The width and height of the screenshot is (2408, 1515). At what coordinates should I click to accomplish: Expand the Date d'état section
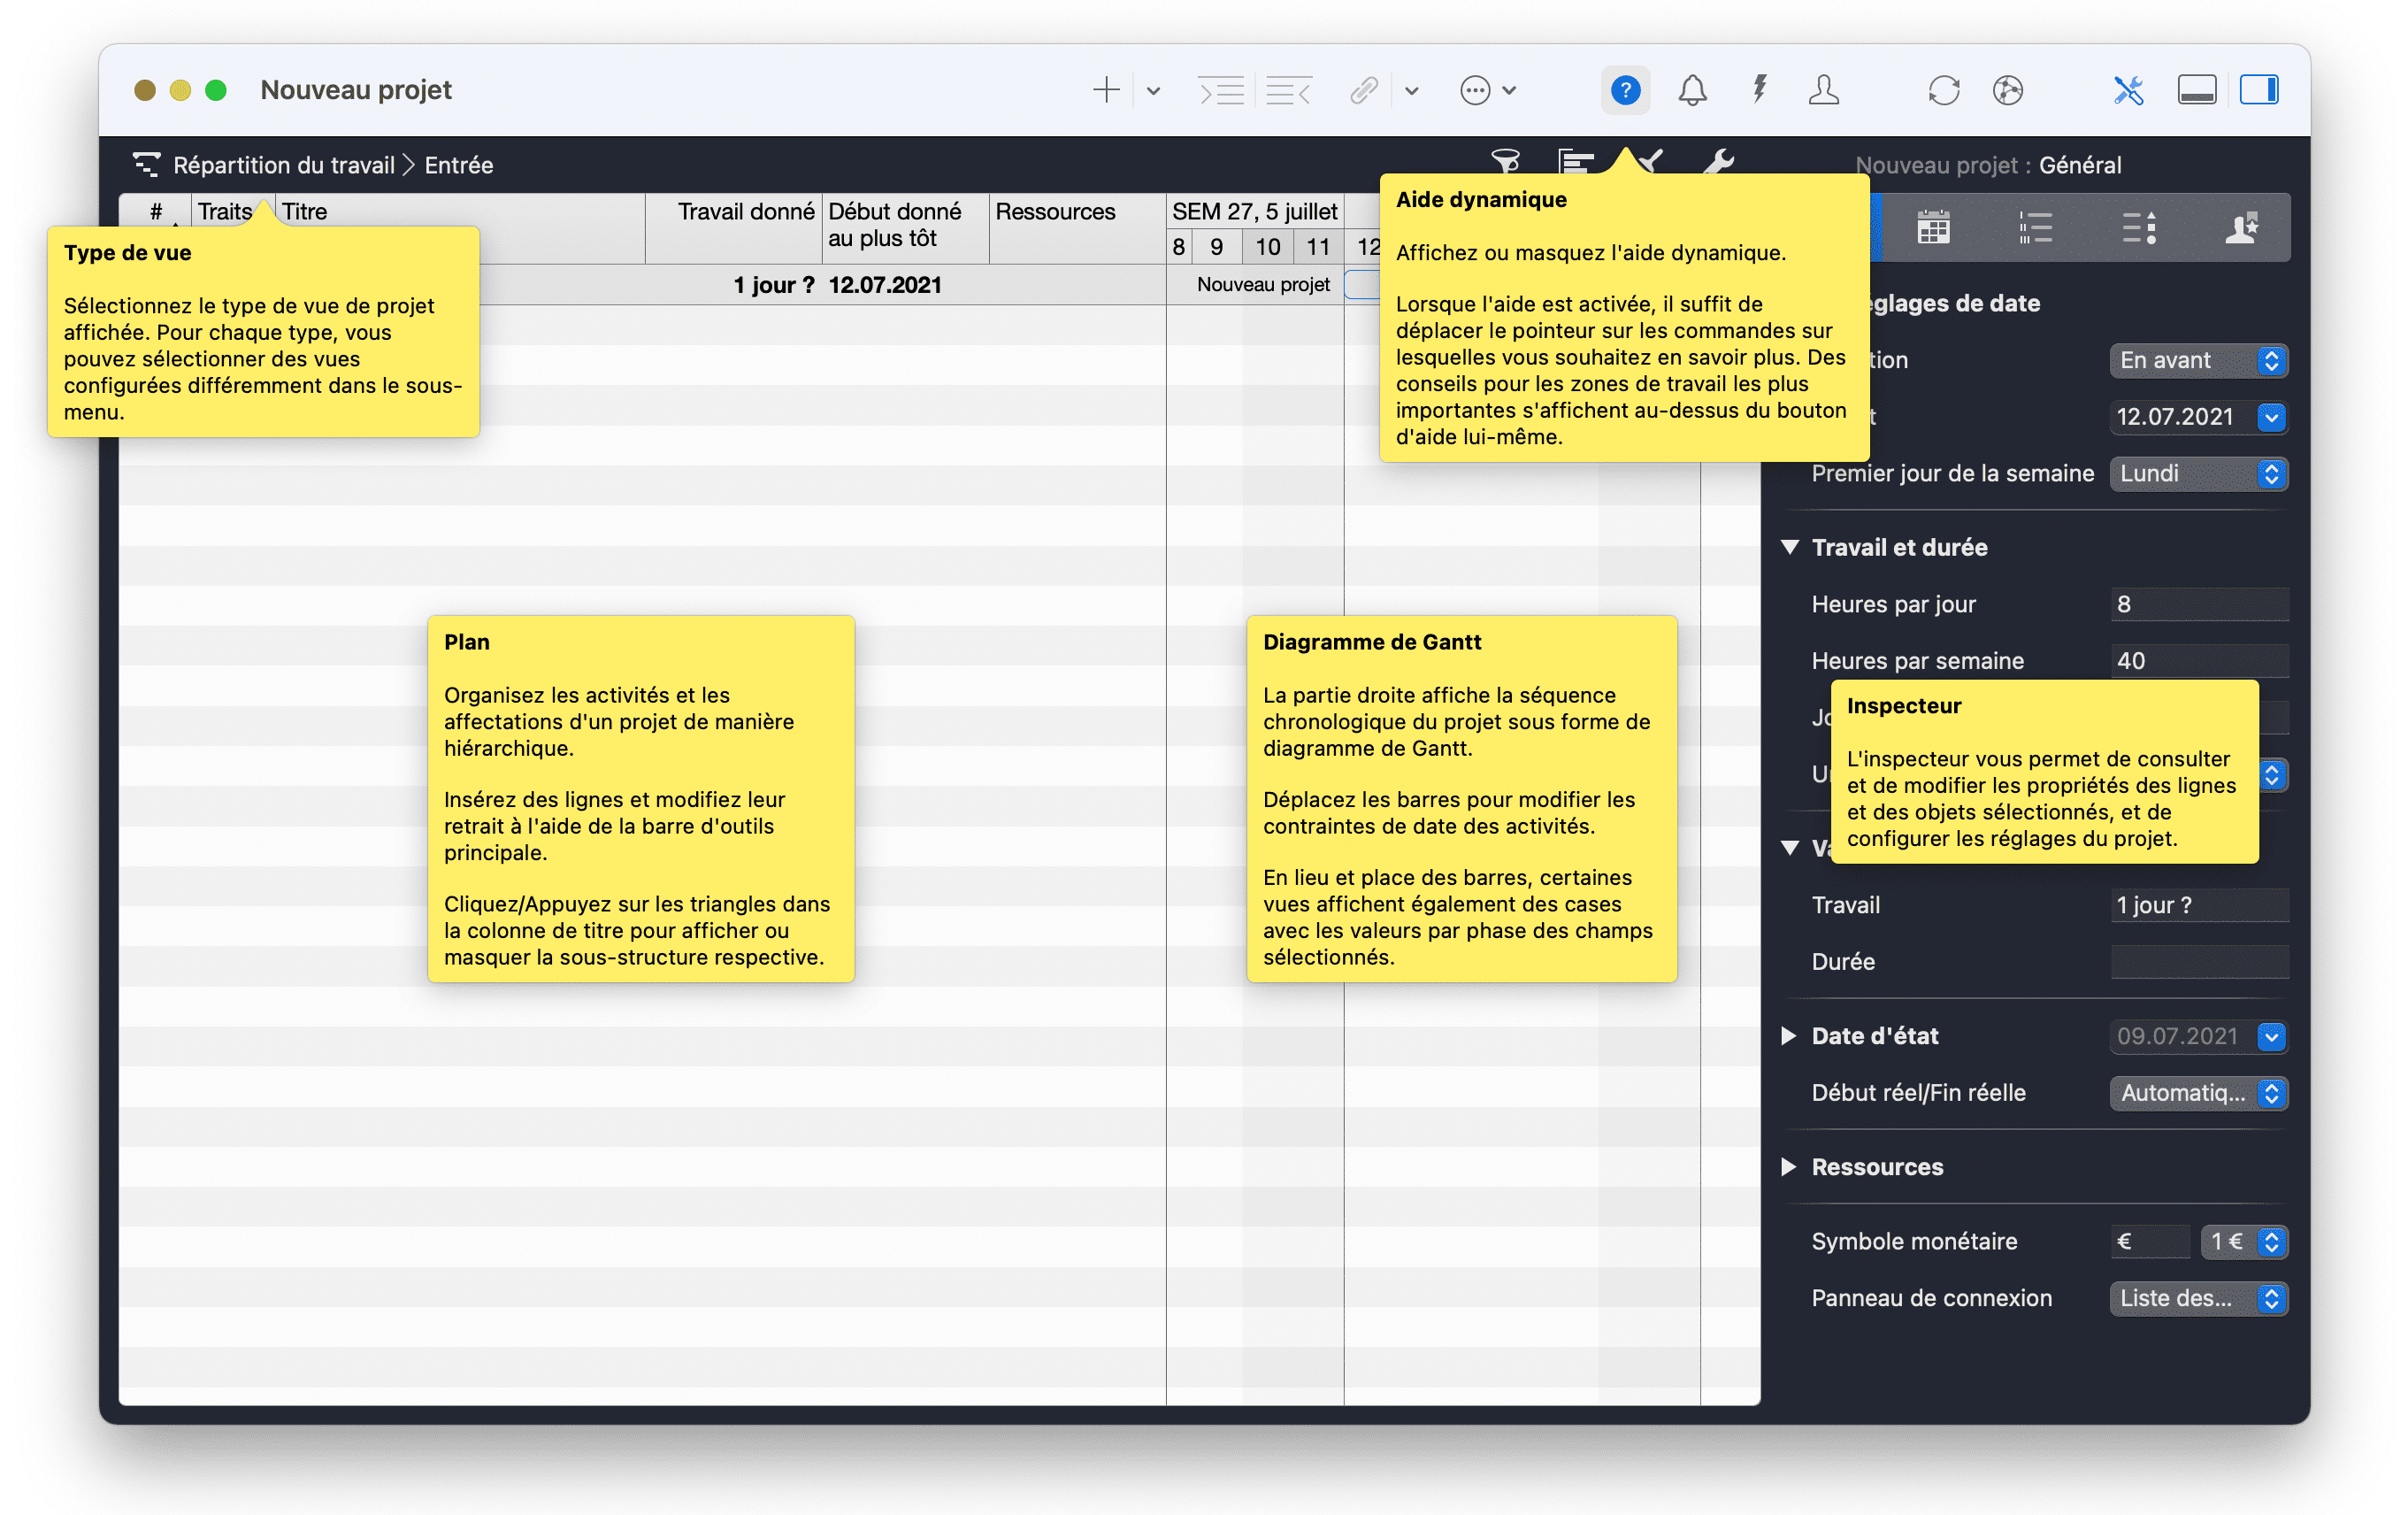1789,1035
